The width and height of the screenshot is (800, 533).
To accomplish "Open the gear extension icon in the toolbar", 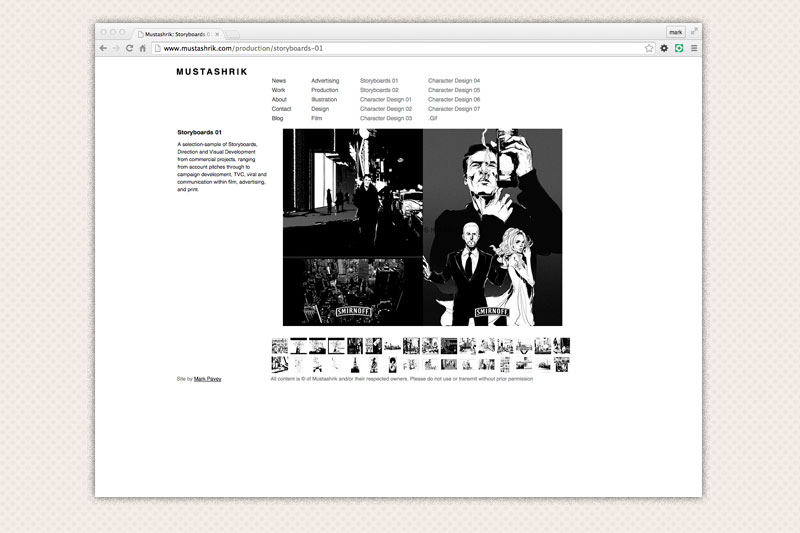I will 664,48.
